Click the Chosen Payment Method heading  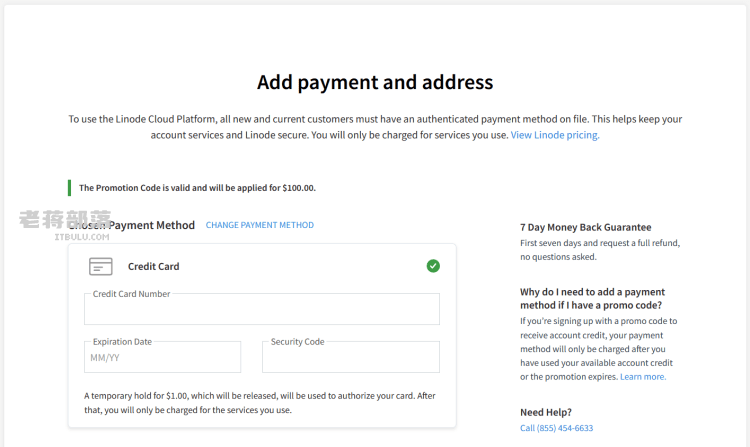[x=132, y=225]
